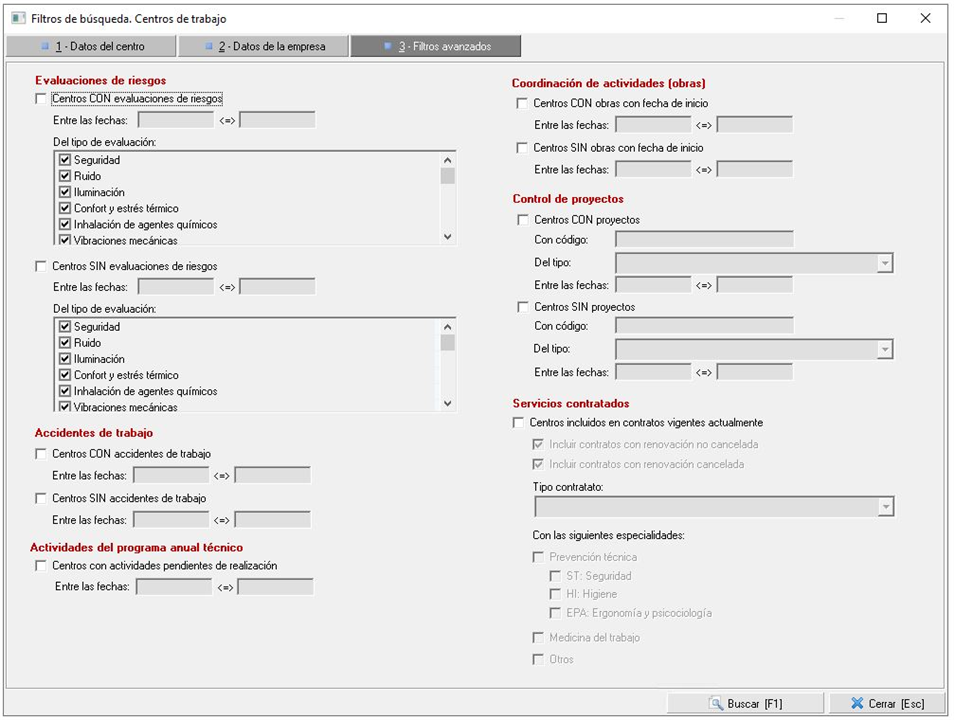Enable Centros CON evaluaciones de riesgos
This screenshot has height=720, width=954.
[41, 99]
